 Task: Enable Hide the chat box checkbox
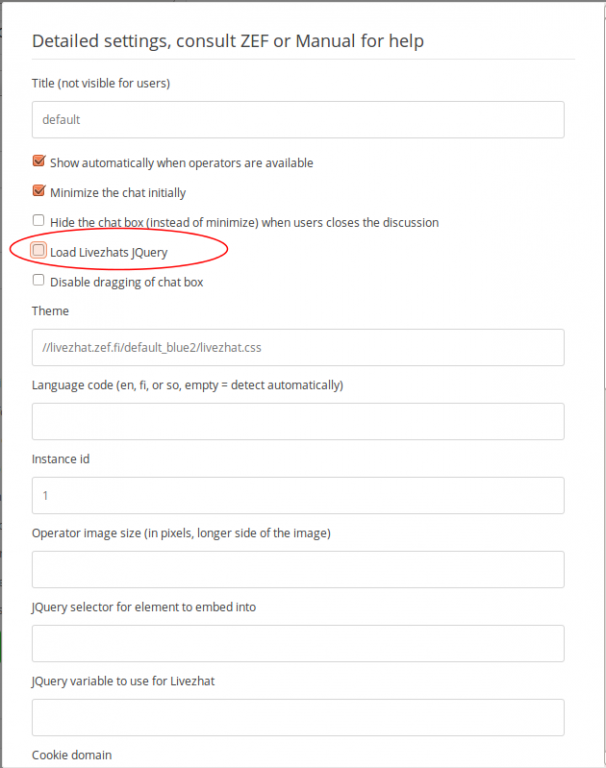tap(38, 220)
